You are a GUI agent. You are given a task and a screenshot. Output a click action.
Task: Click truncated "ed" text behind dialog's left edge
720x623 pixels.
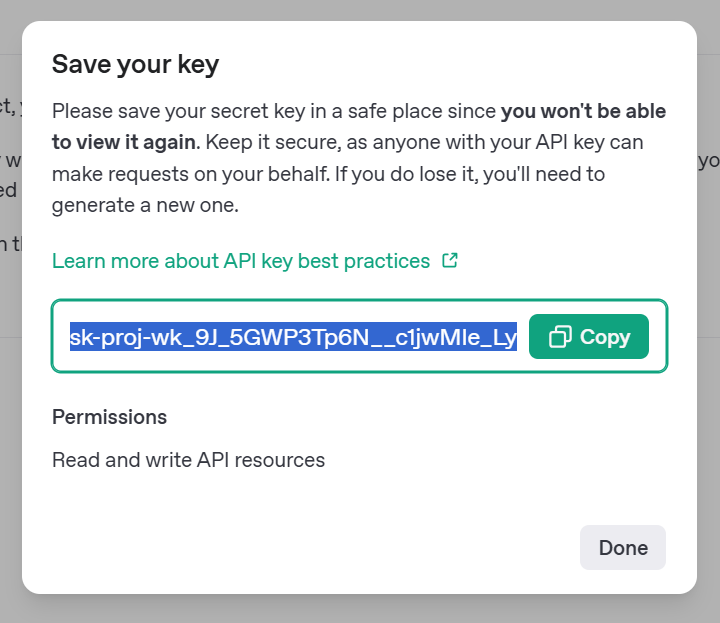(8, 190)
